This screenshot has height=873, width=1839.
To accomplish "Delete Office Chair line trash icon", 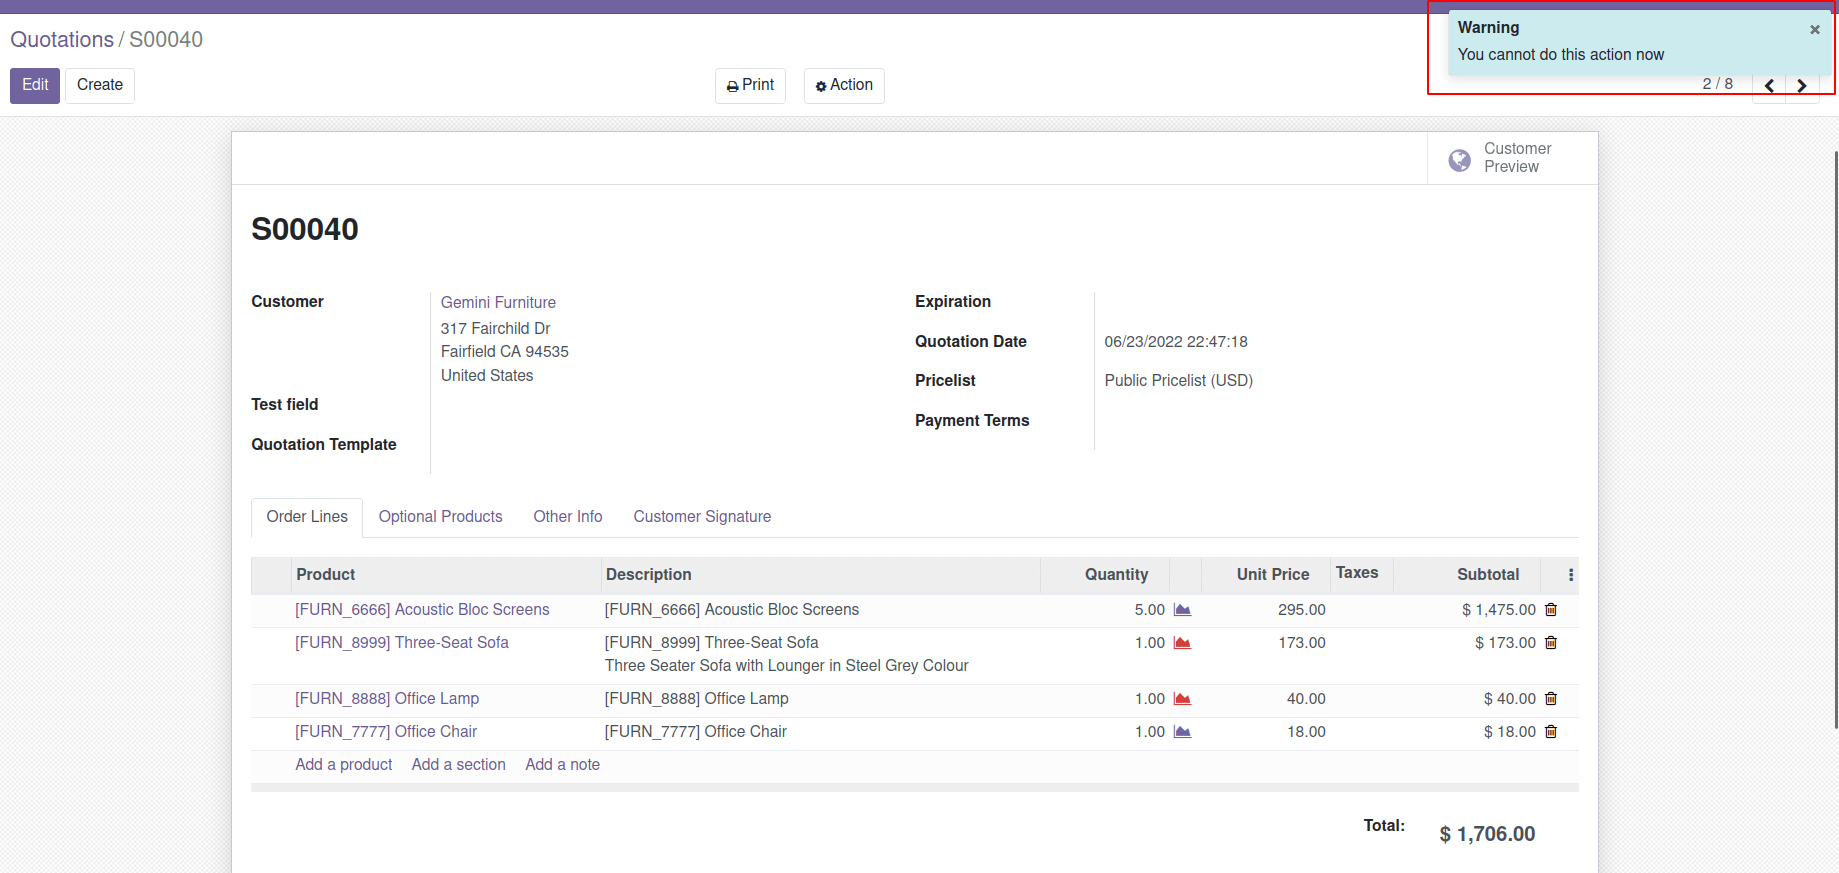I will click(x=1551, y=732).
